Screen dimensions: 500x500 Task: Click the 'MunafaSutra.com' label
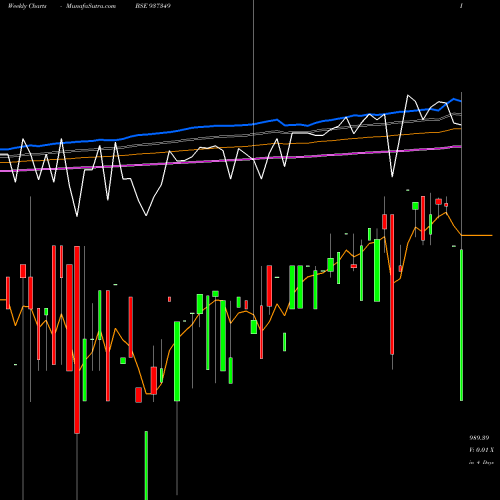91,6
